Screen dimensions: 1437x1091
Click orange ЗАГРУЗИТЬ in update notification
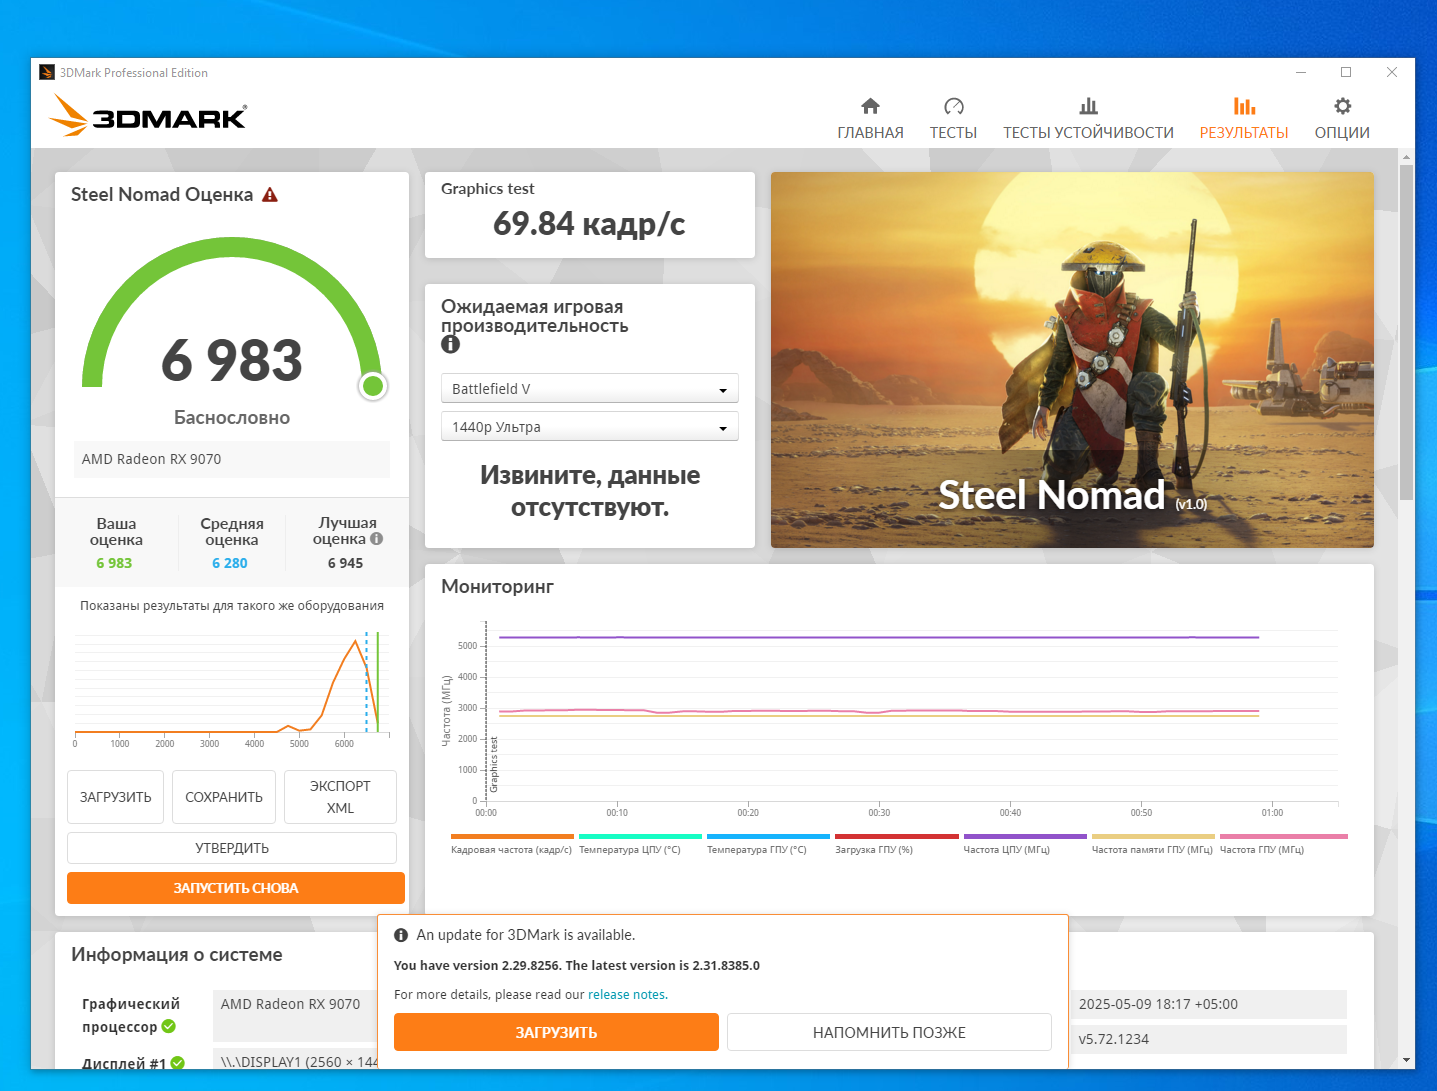click(x=556, y=1032)
